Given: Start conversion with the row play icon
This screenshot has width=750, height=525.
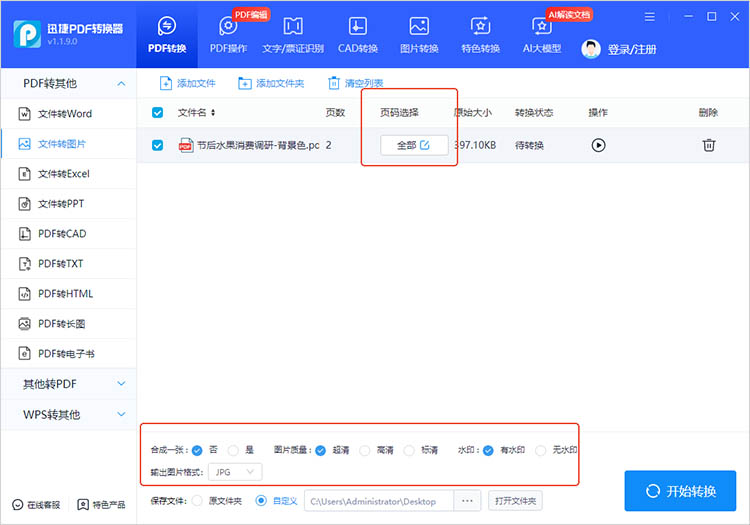Looking at the screenshot, I should coord(598,145).
